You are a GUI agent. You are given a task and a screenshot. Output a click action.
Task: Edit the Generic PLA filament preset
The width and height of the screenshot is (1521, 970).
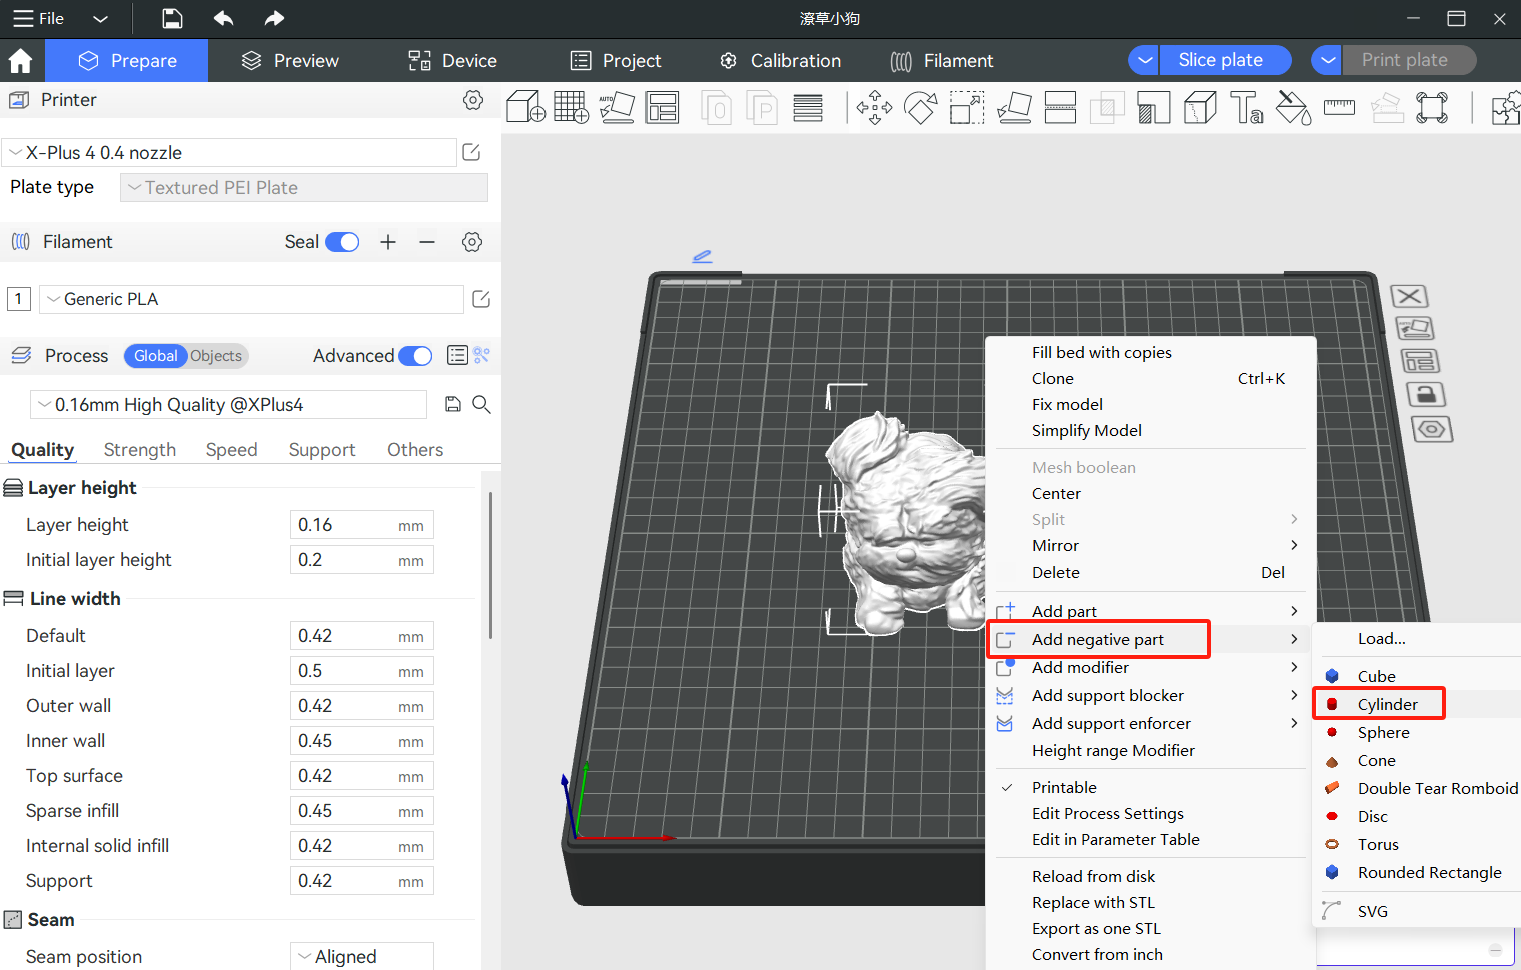pyautogui.click(x=481, y=299)
